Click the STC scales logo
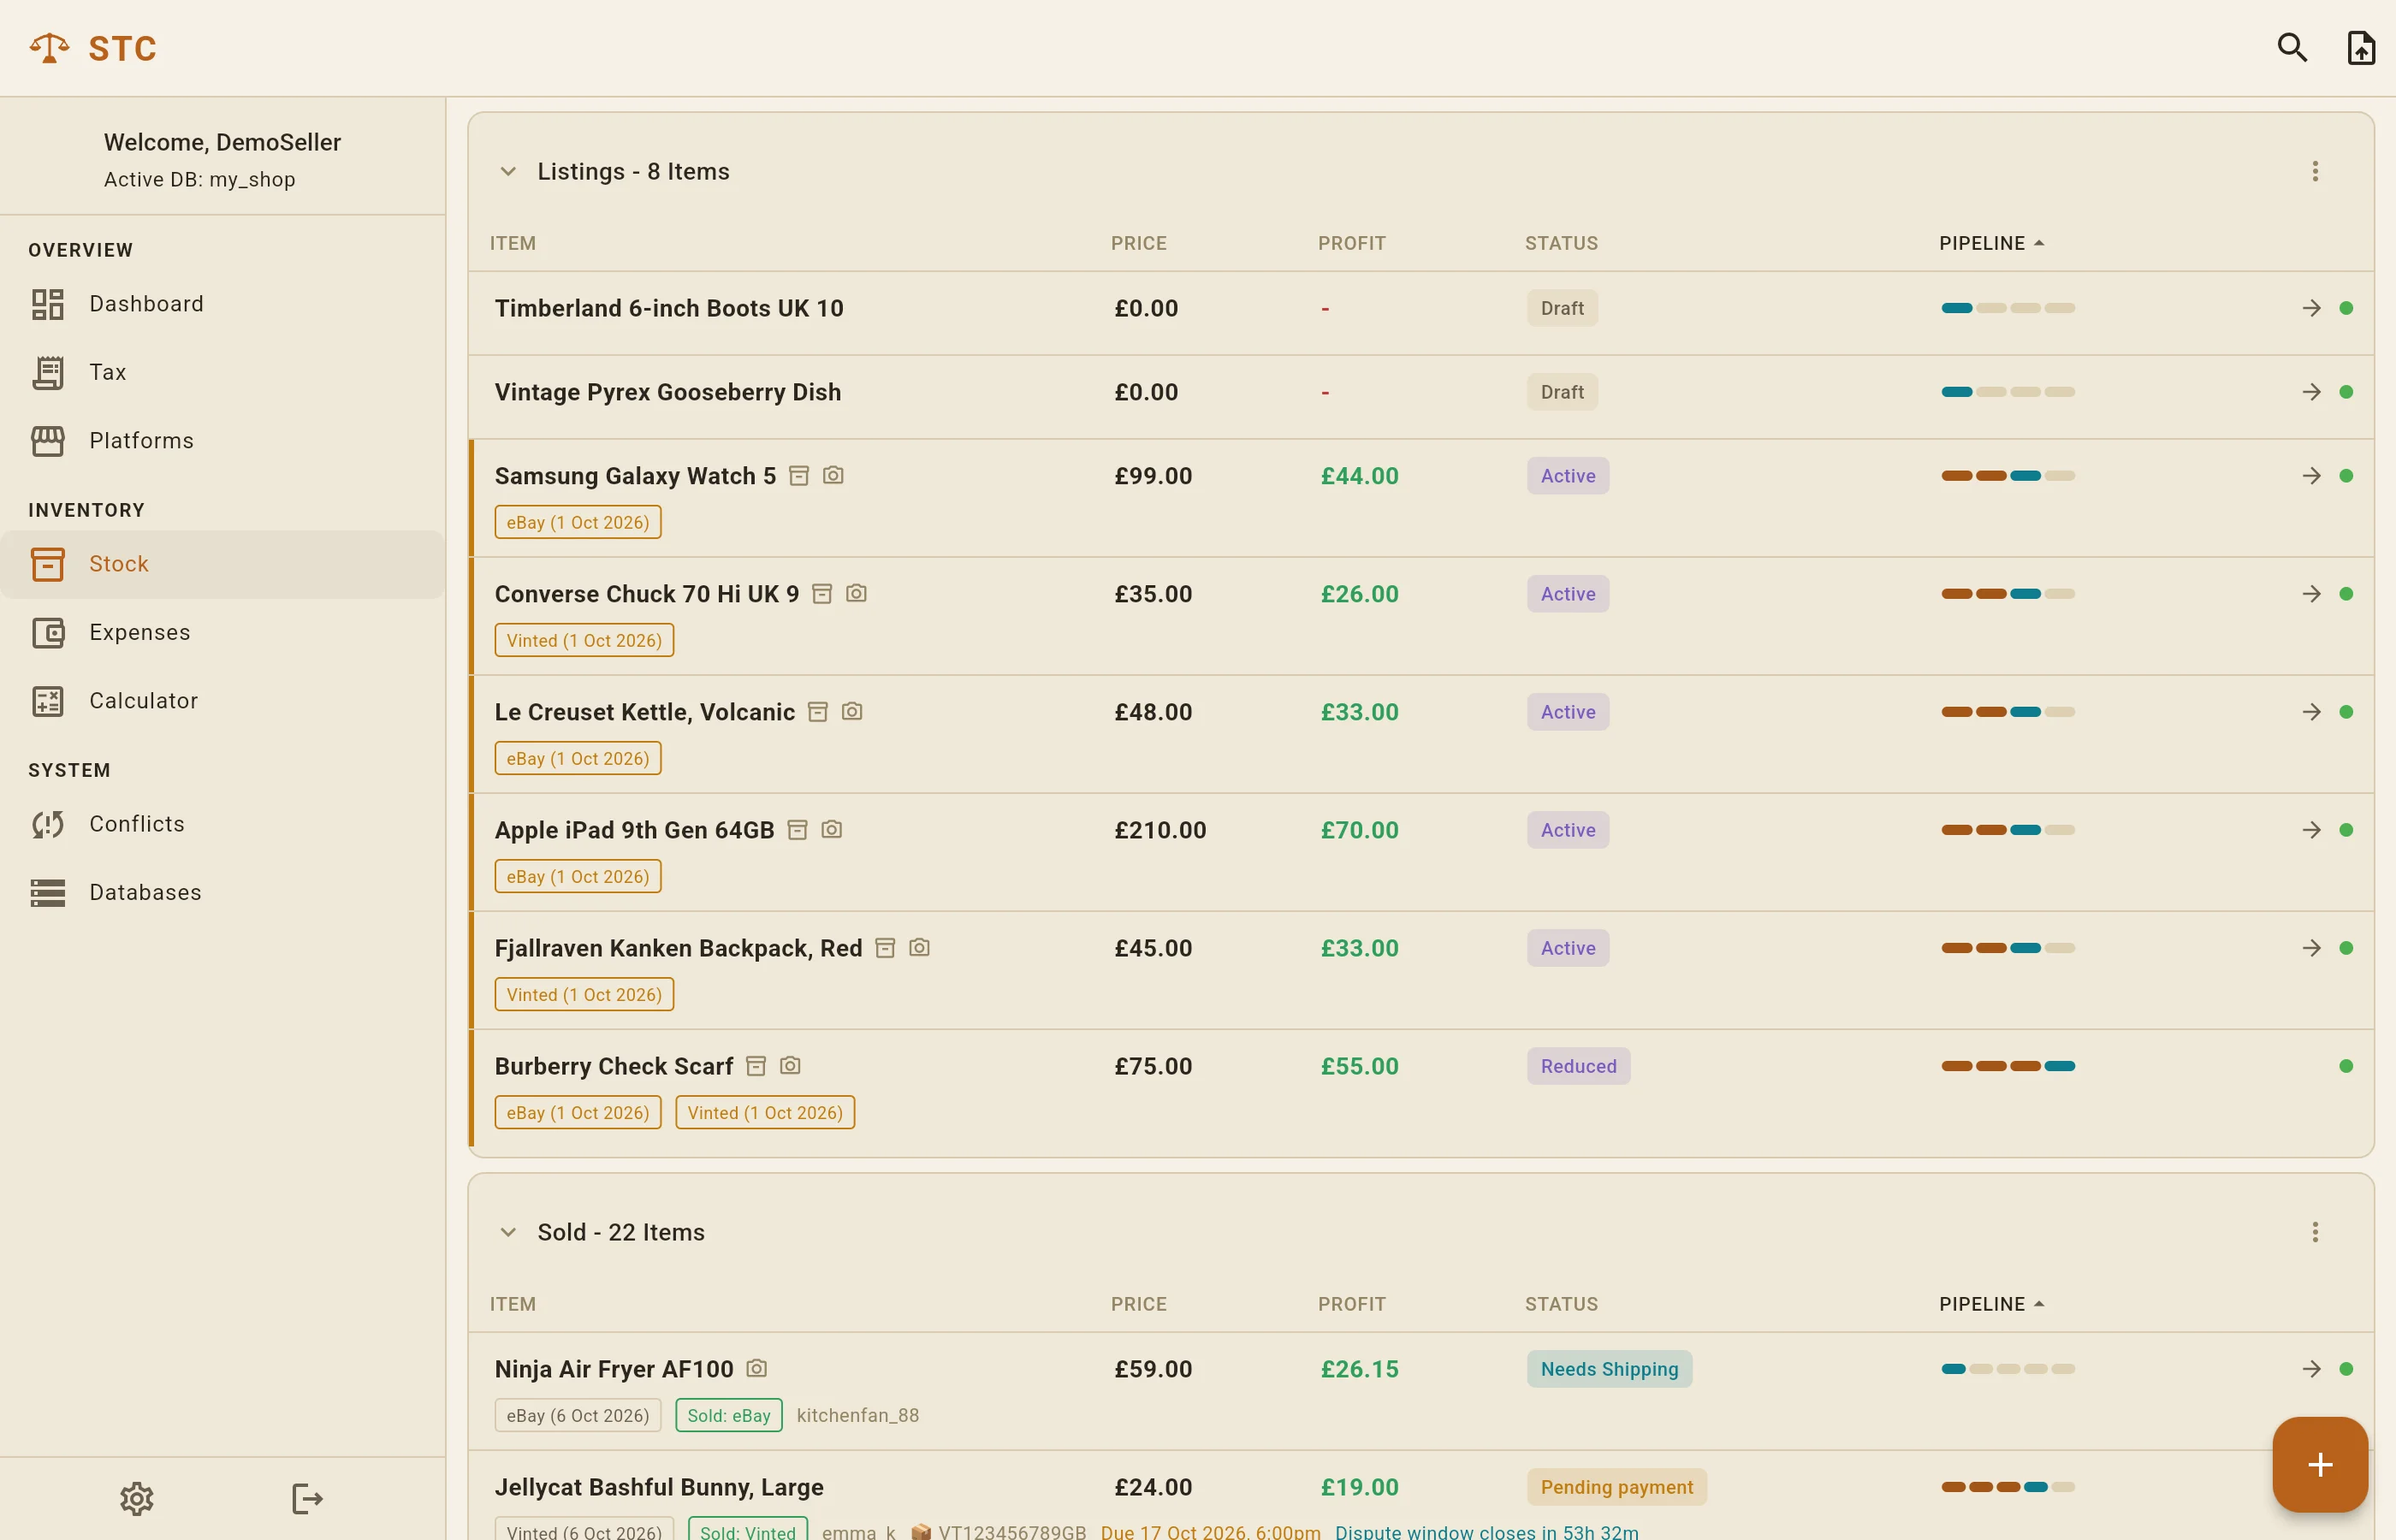Screen dimensions: 2396x1540 [x=49, y=47]
